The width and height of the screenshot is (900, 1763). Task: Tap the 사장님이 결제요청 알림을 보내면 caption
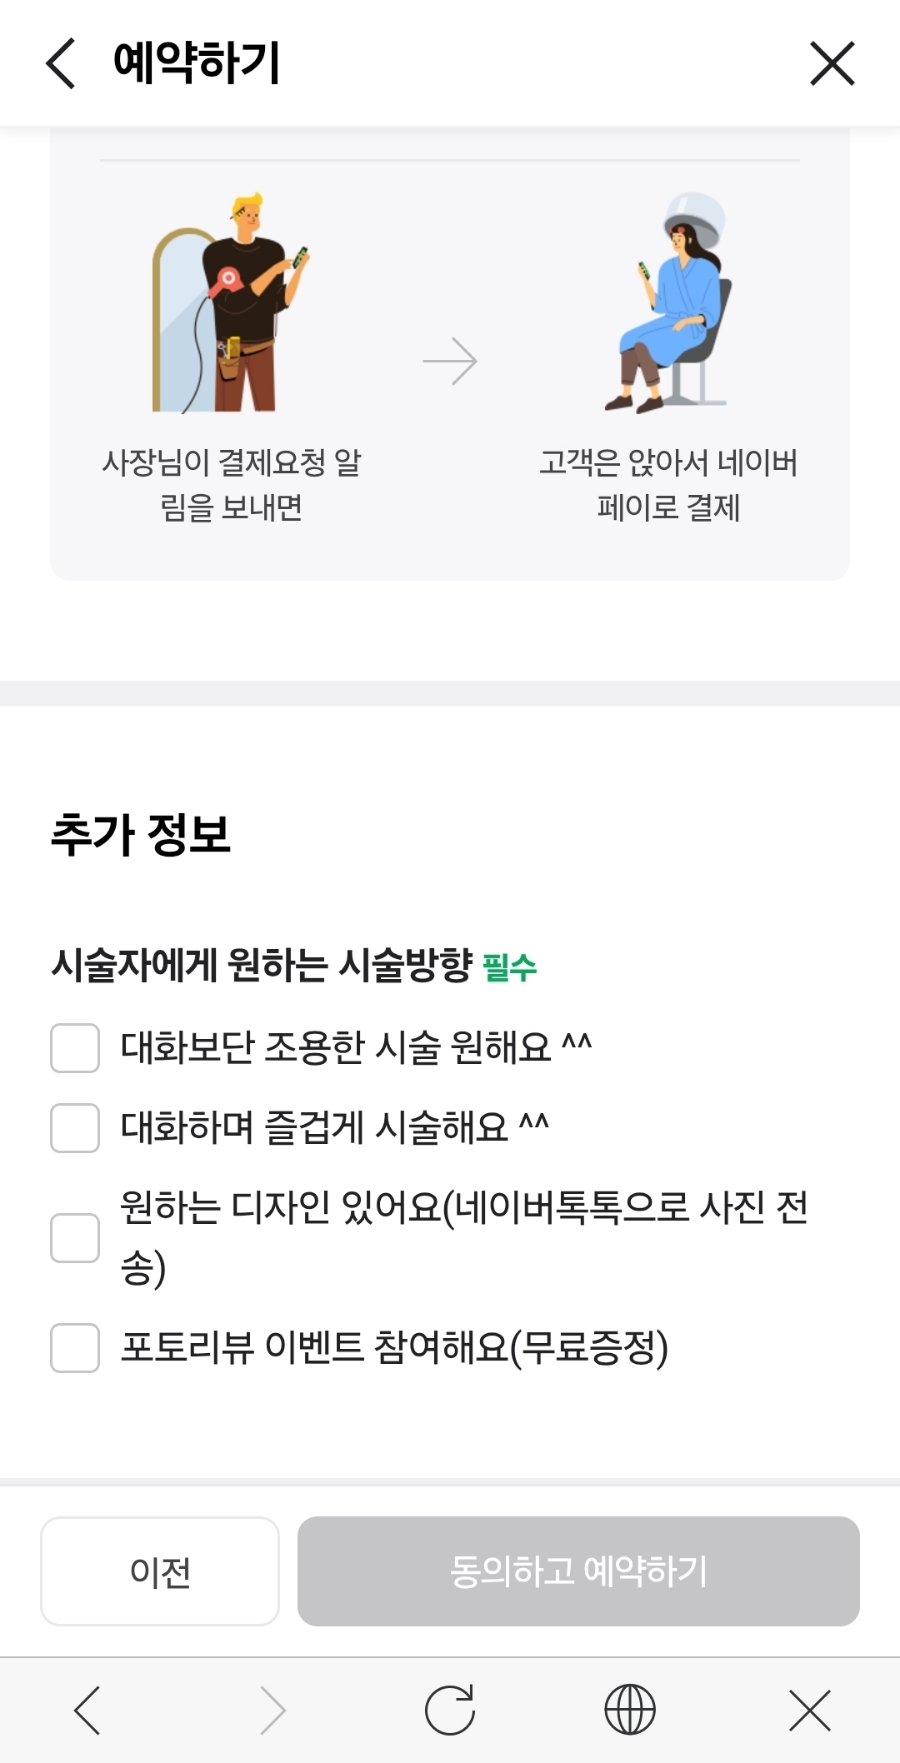pos(232,485)
